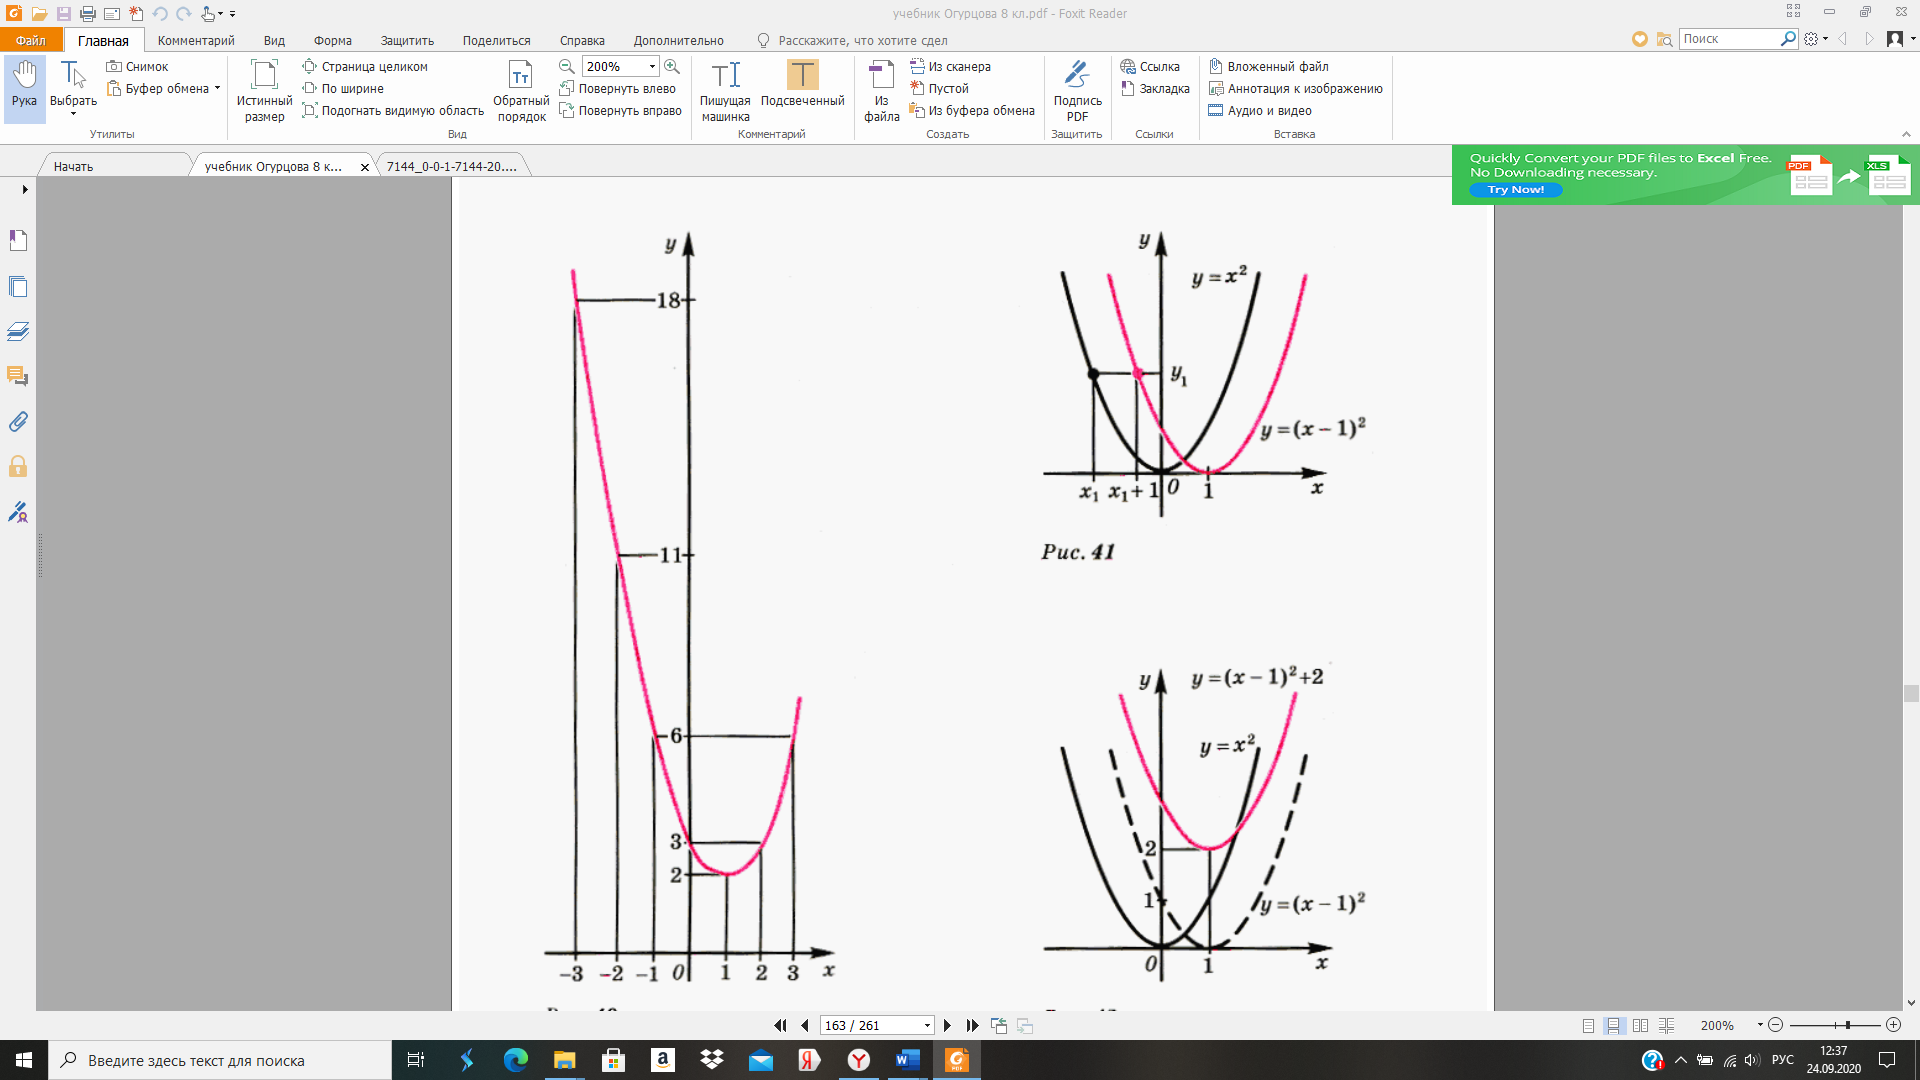Screen dimensions: 1920x1080
Task: Attach a Вложенный файл
Action: [x=1269, y=66]
